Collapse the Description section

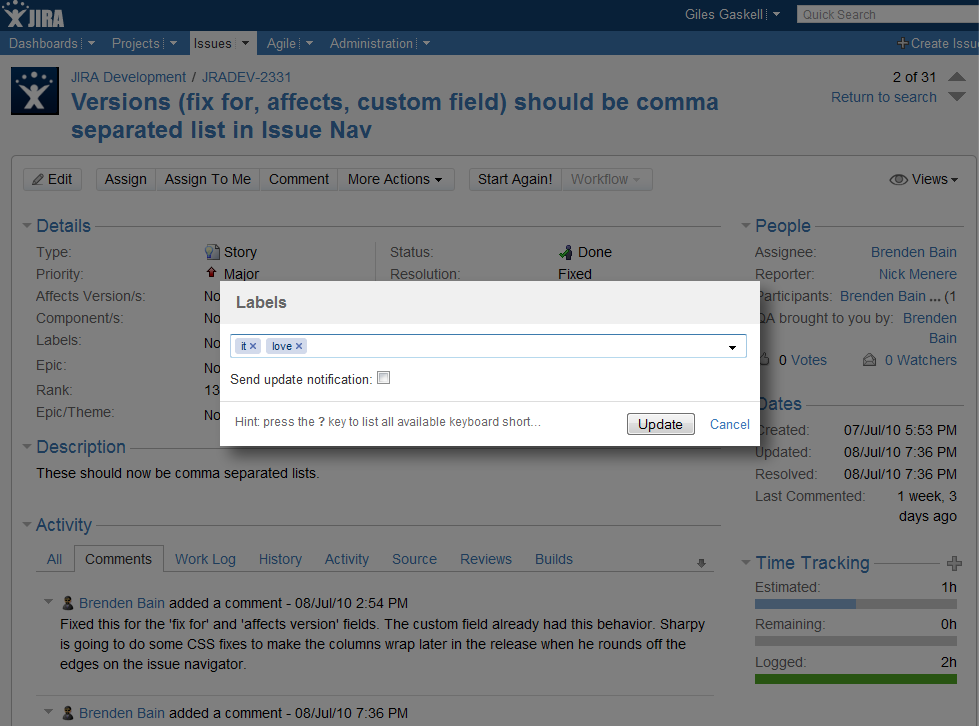27,446
